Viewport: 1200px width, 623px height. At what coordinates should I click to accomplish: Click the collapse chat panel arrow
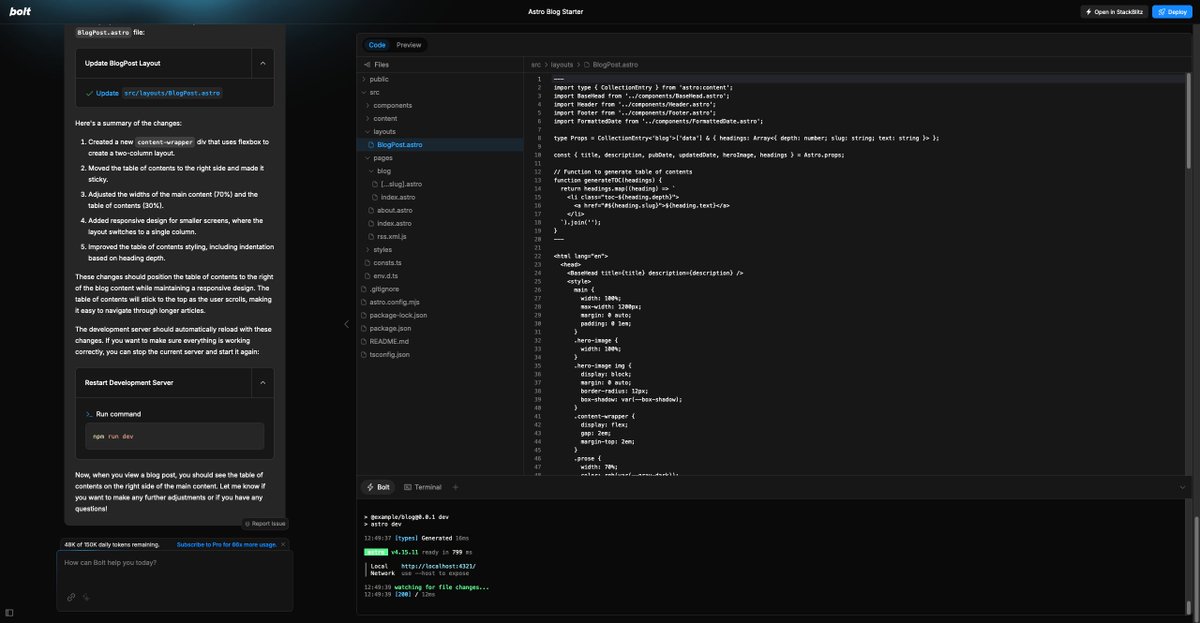click(346, 324)
